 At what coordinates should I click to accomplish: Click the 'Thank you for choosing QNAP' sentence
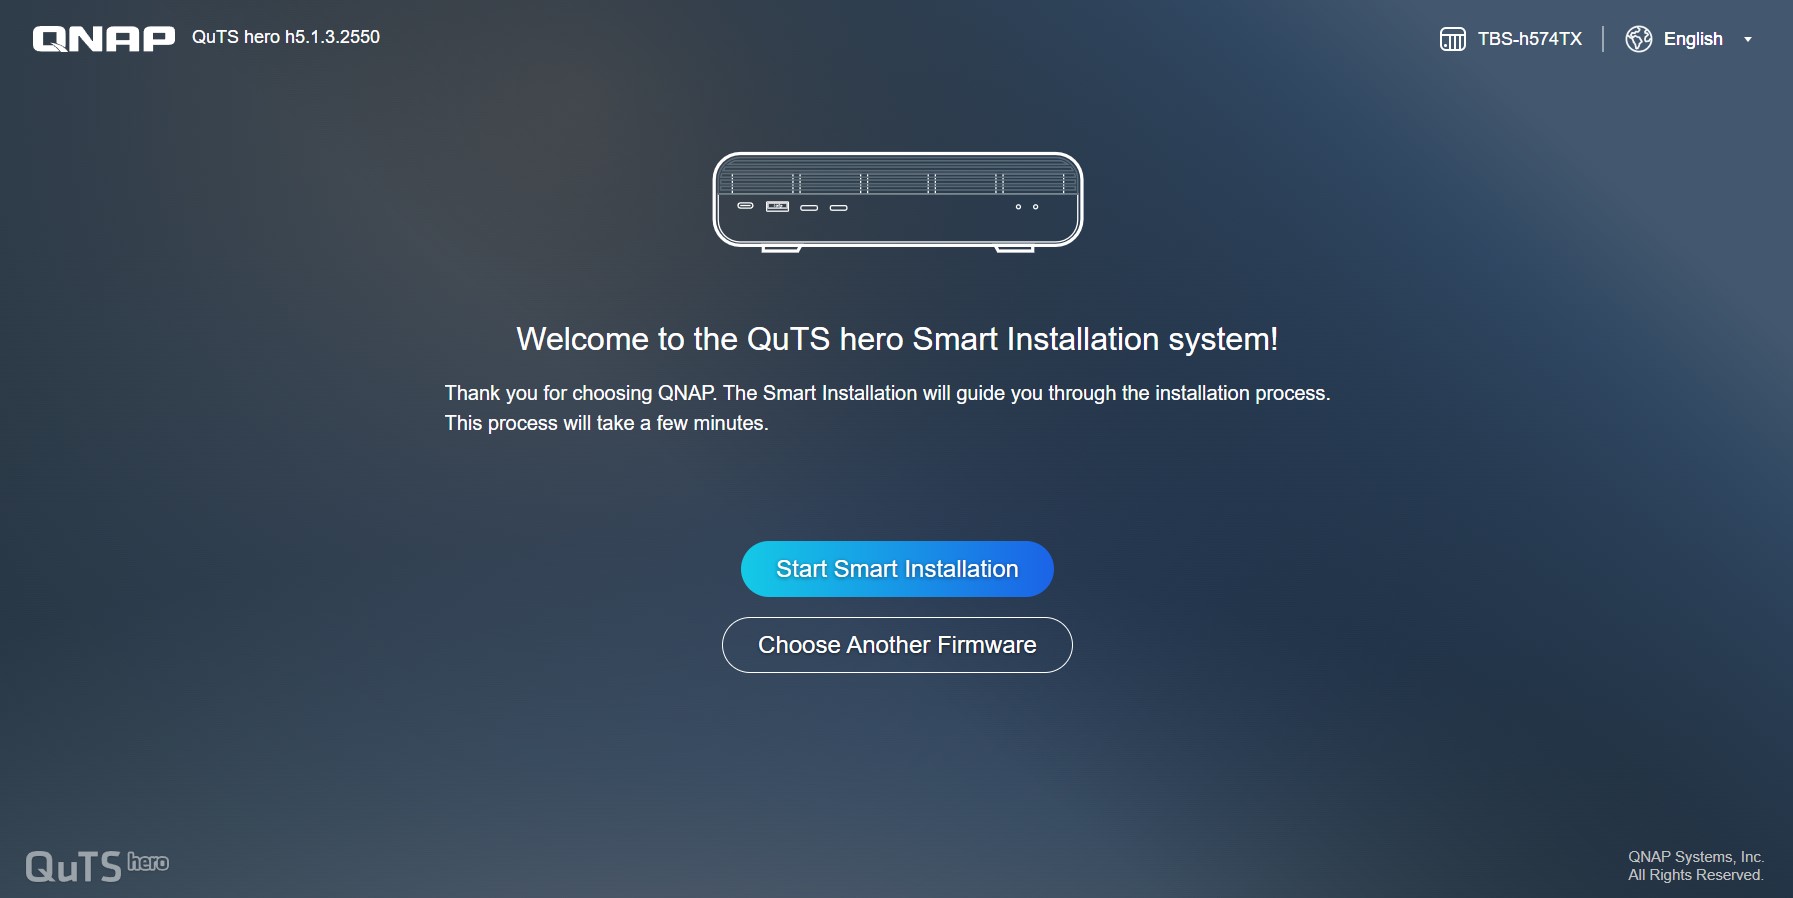click(x=887, y=393)
